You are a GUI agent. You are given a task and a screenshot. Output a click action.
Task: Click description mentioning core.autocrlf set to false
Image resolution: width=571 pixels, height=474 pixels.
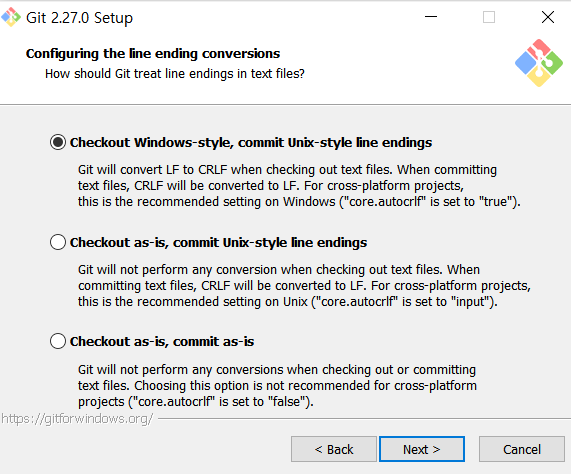tap(277, 386)
